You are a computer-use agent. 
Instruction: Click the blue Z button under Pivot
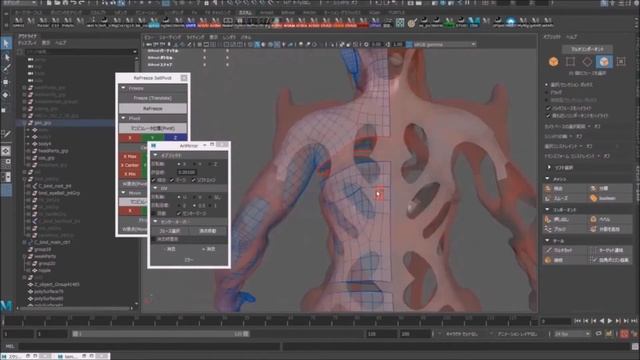coord(176,138)
